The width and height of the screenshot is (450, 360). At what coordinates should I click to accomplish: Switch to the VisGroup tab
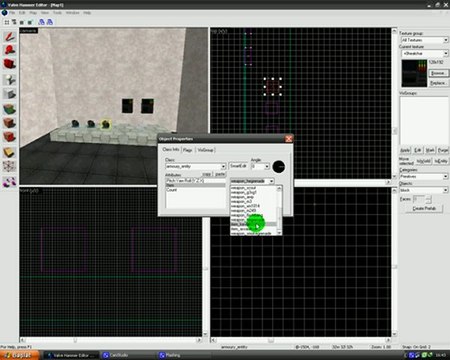coord(205,150)
